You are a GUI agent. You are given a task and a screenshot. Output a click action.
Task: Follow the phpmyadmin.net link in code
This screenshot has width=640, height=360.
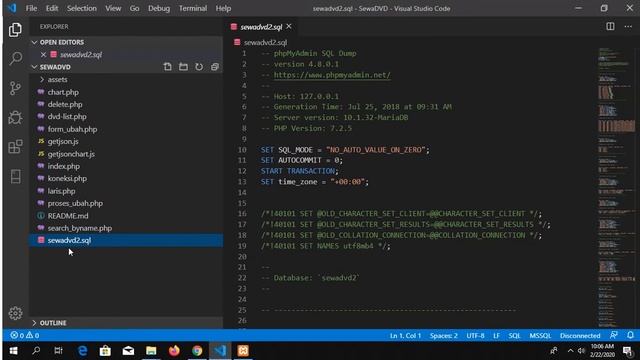332,75
